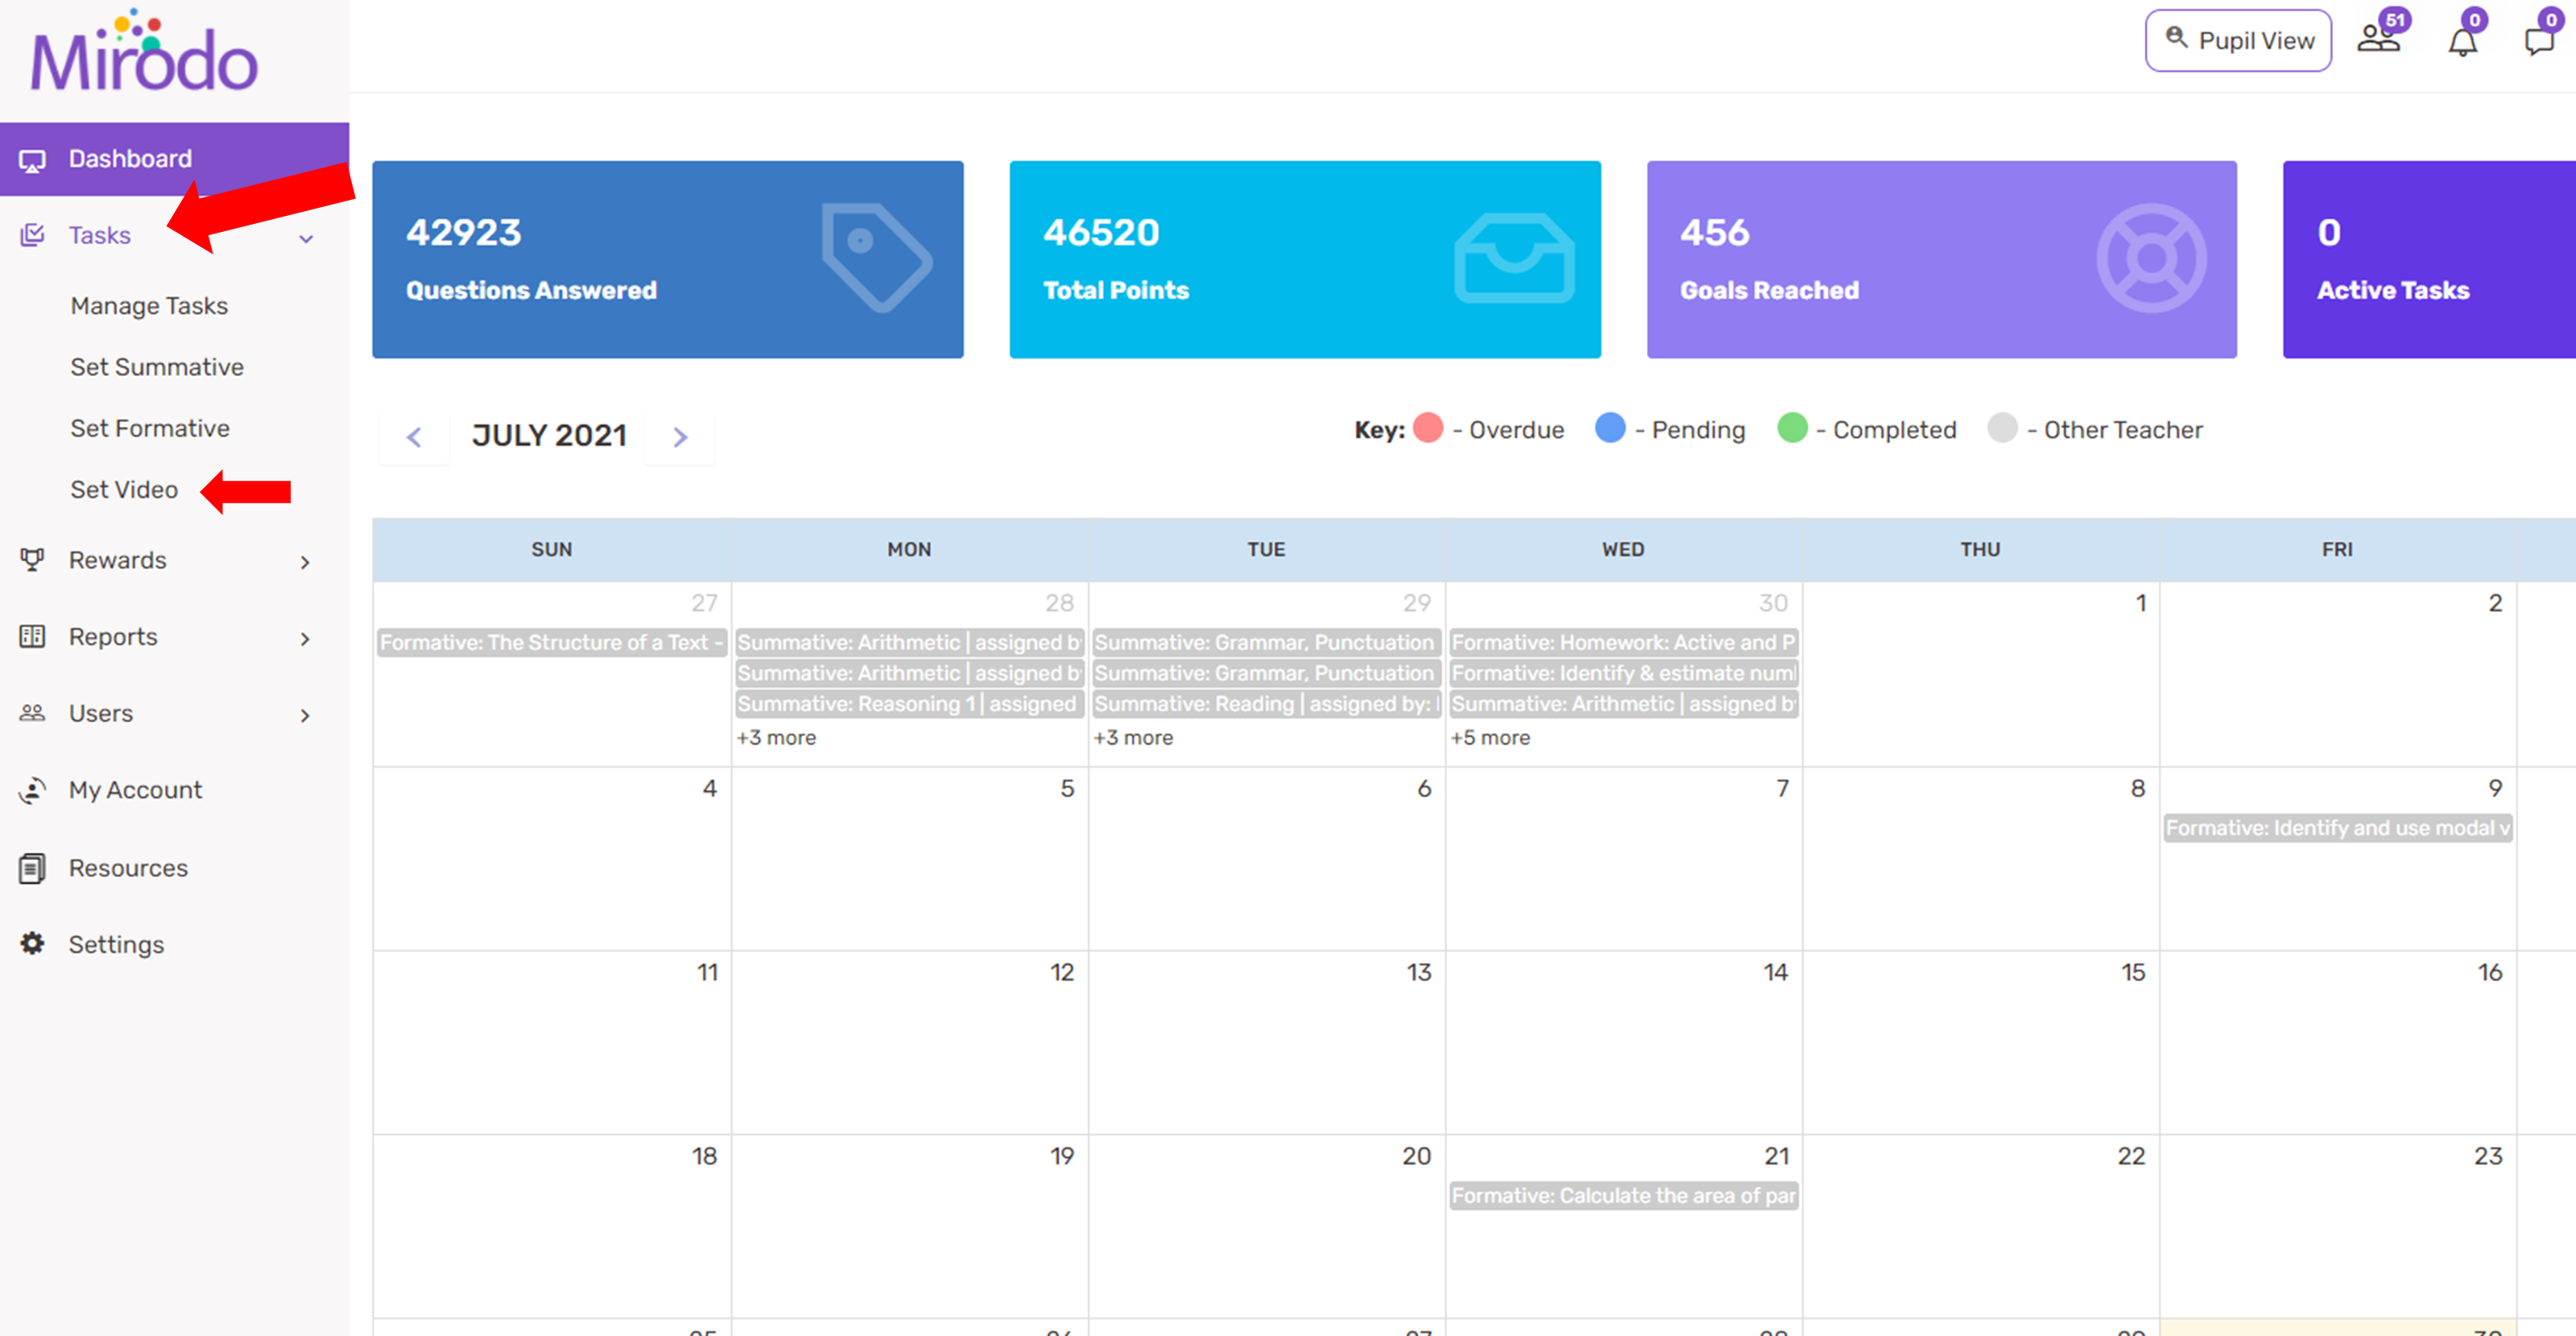
Task: Click the Rewards trophy icon
Action: pos(32,560)
